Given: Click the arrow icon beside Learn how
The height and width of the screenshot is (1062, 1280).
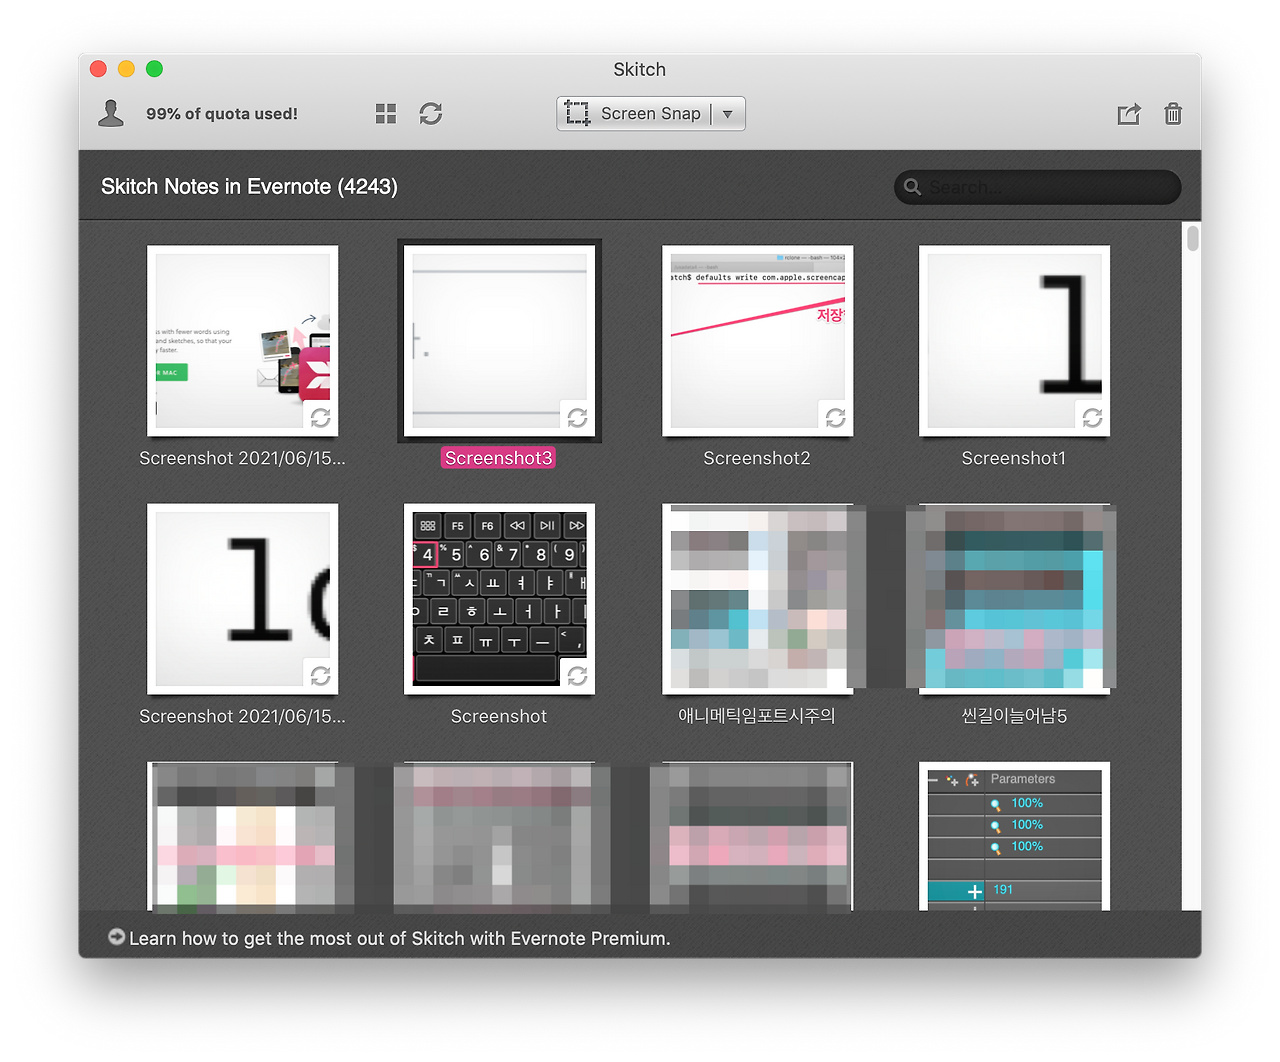Looking at the screenshot, I should tap(117, 937).
